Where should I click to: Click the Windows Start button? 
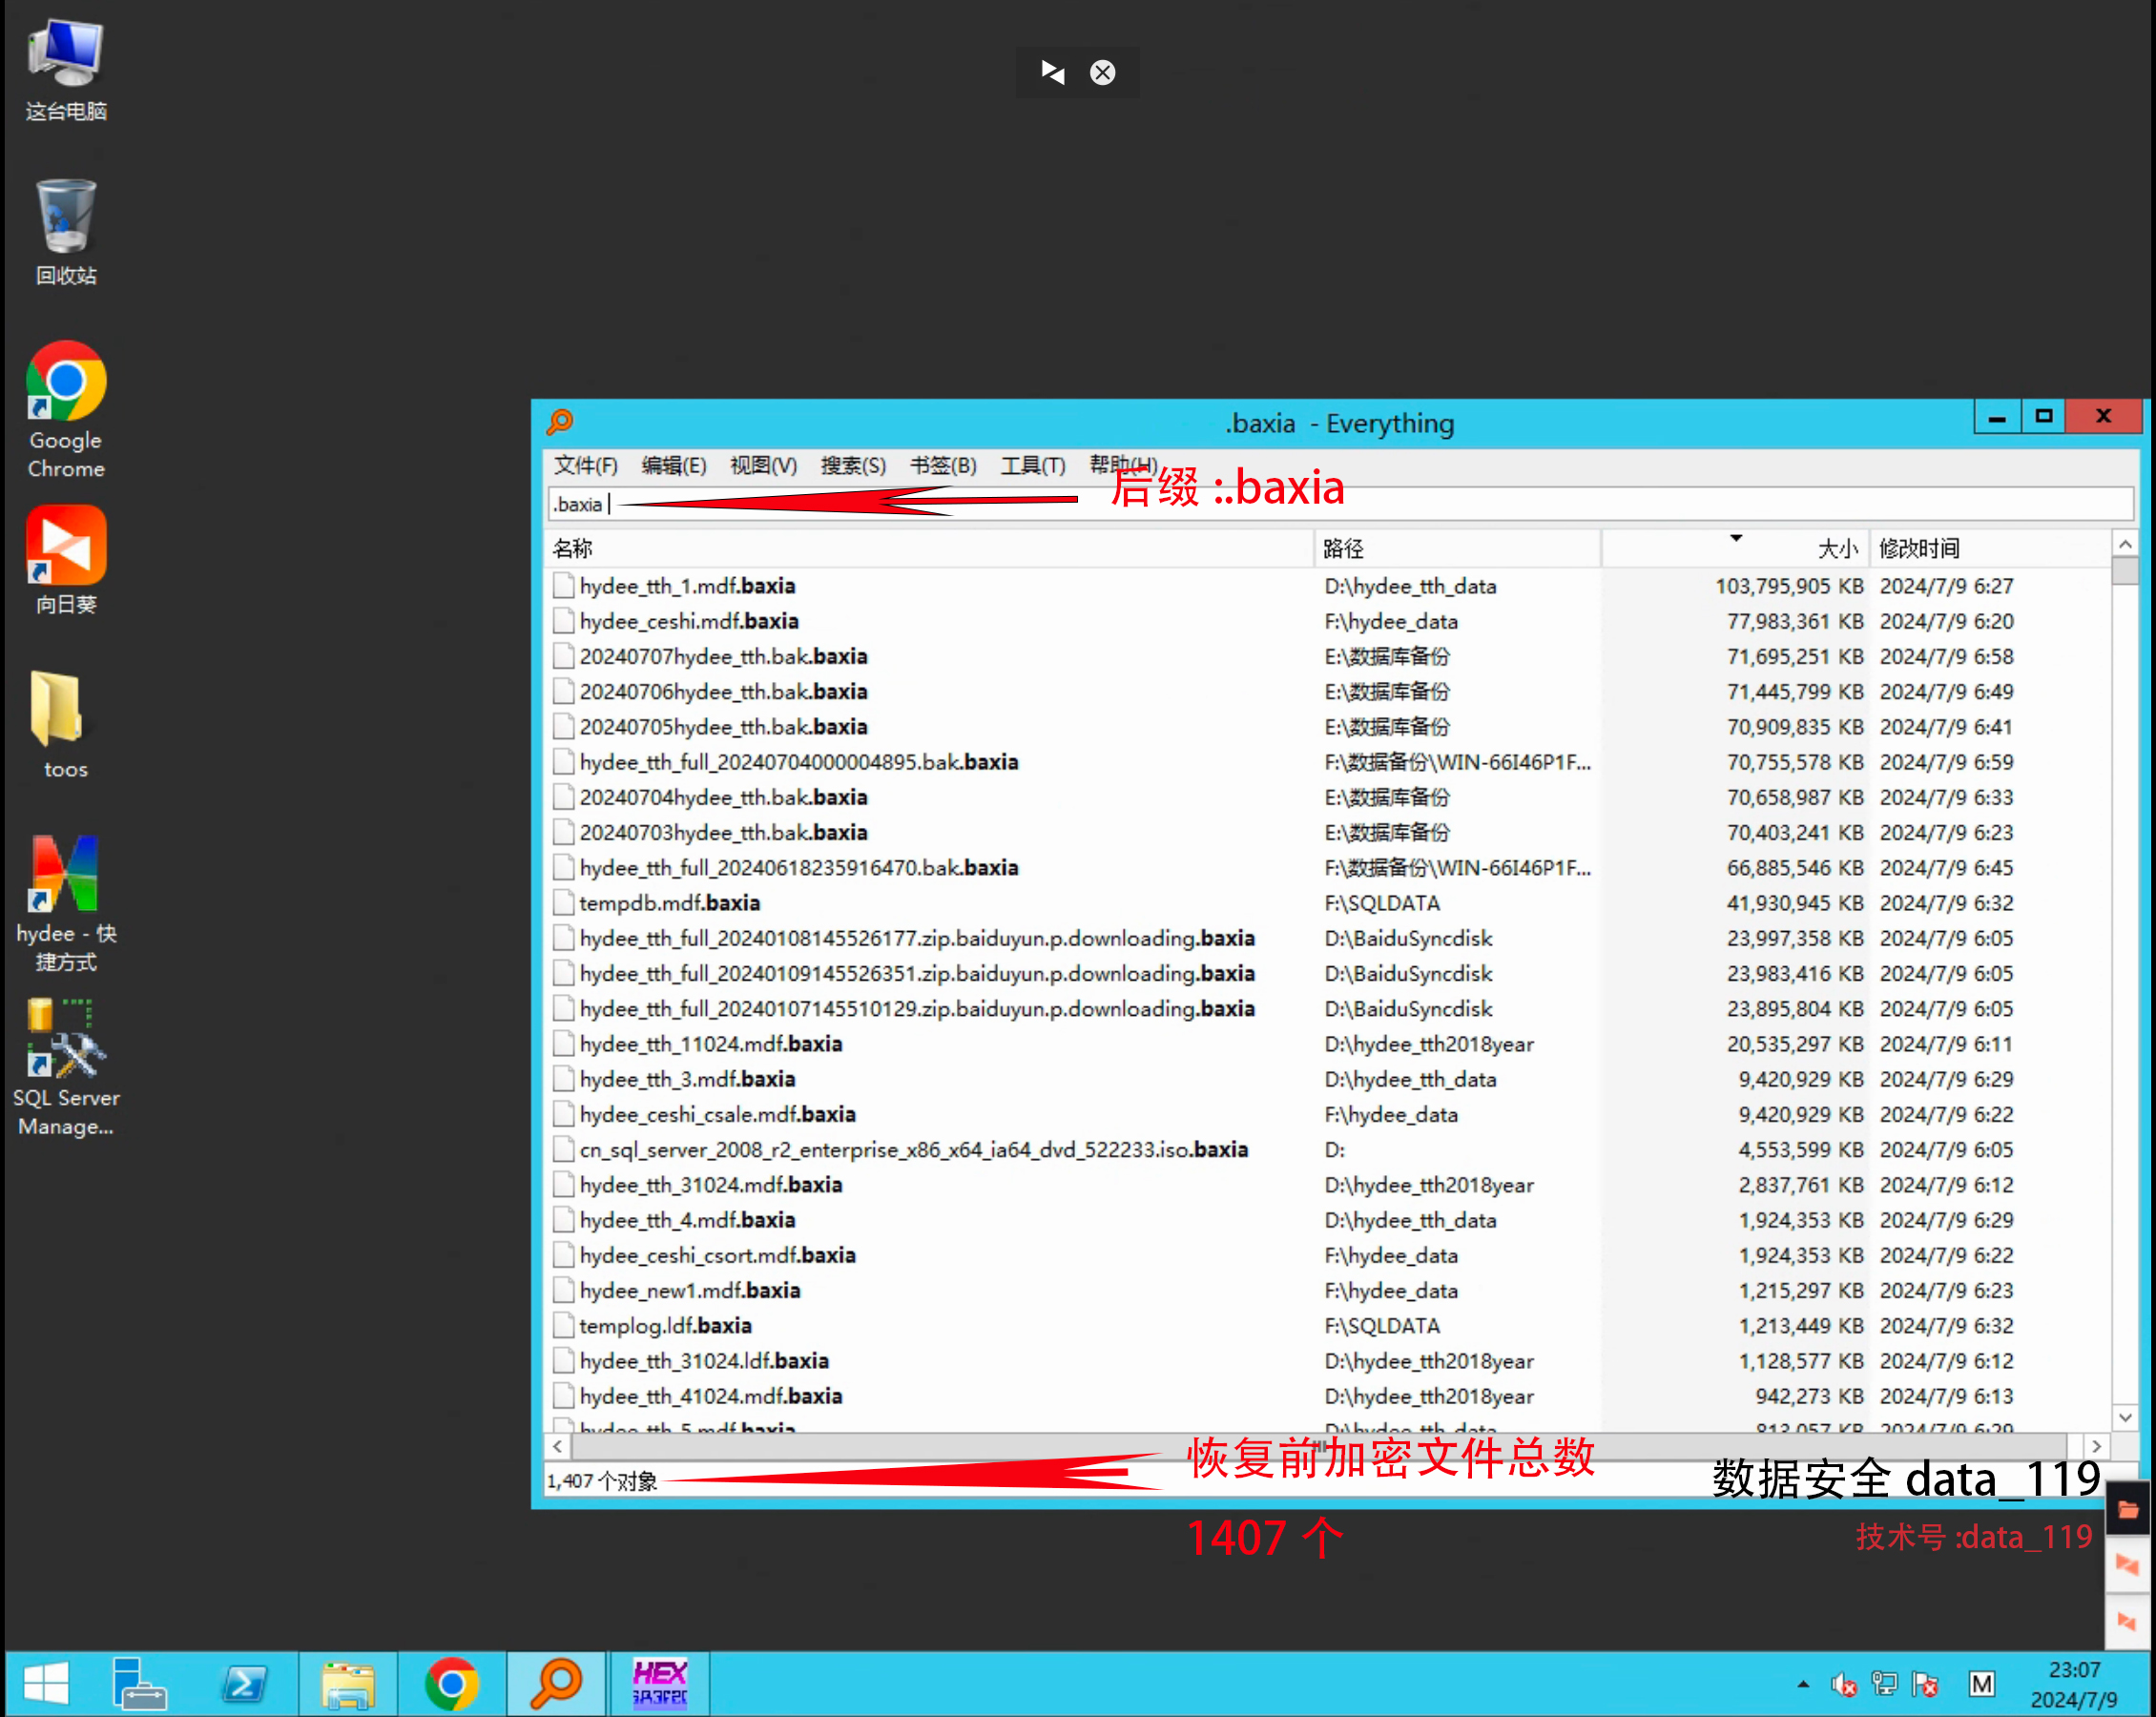pyautogui.click(x=46, y=1683)
